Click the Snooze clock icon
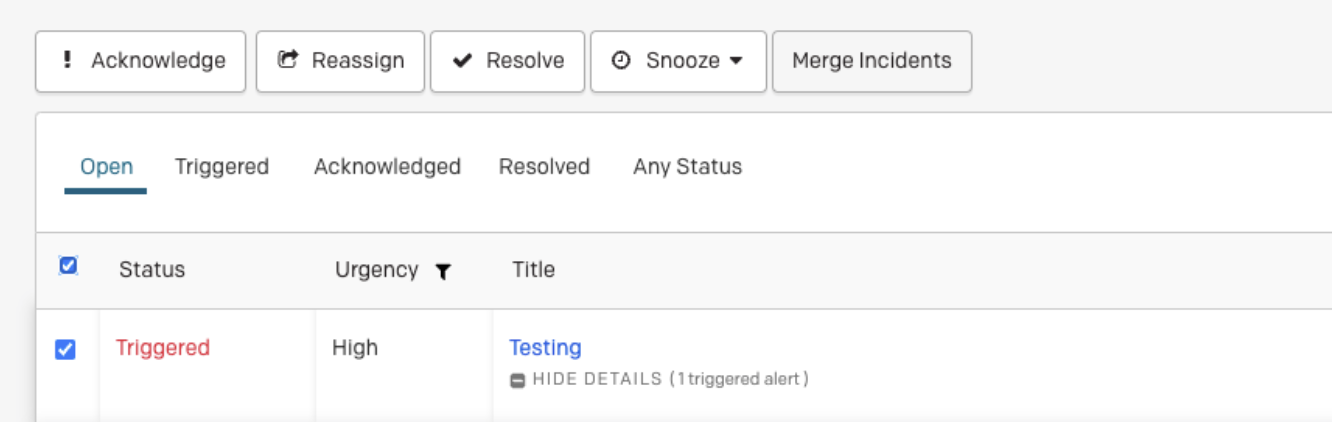1332x422 pixels. pos(621,61)
